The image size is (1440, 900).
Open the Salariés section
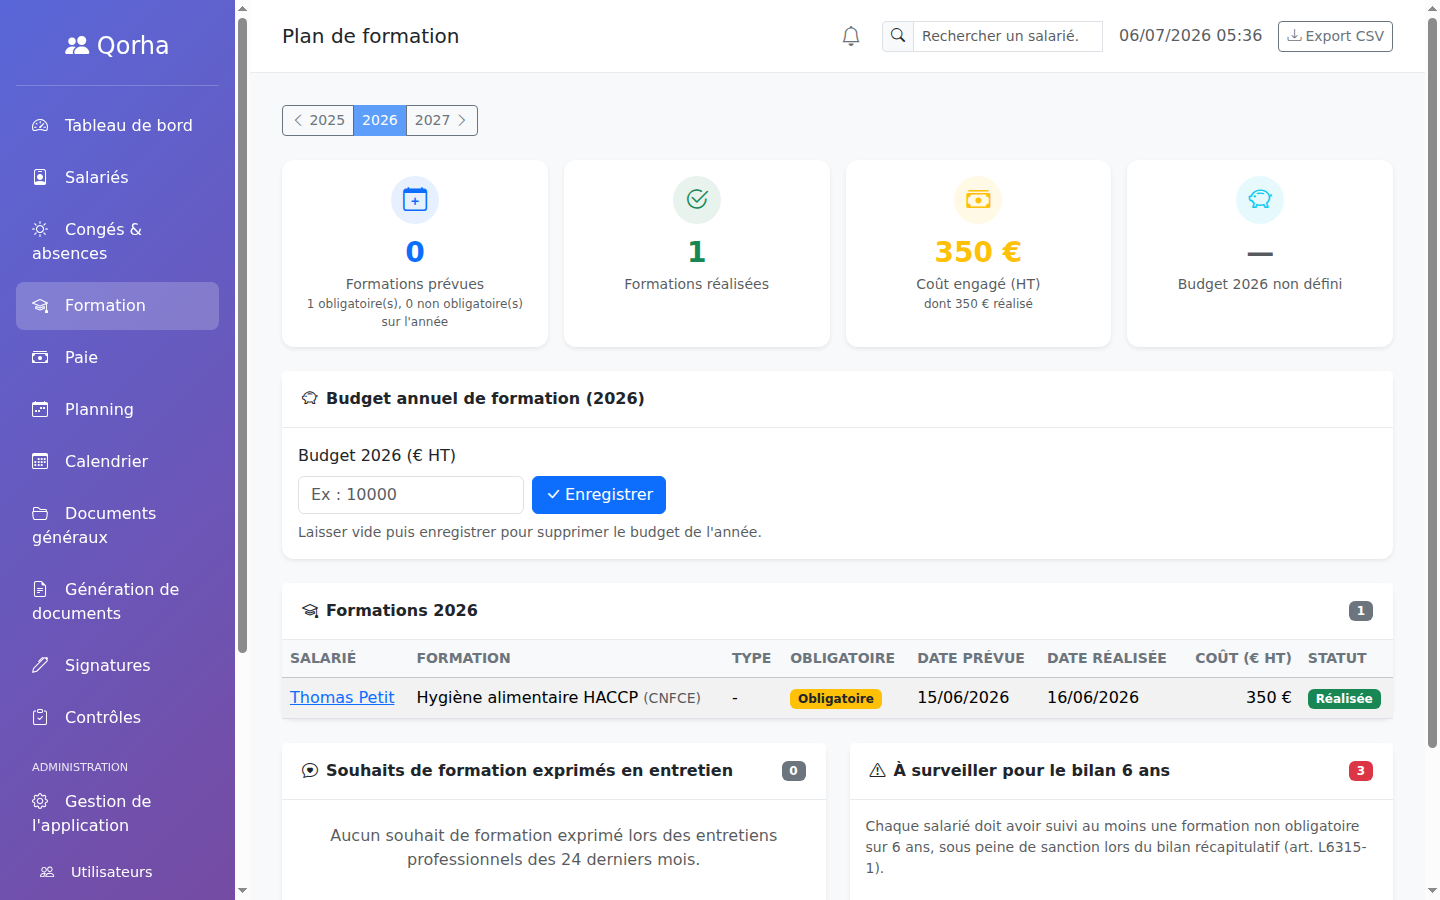click(x=117, y=178)
